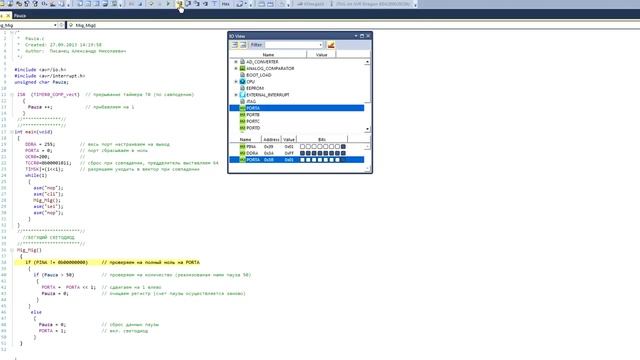Select EXTERNAL_INTERRUPT peripheral
Viewport: 640px width, 360px height.
(x=267, y=95)
